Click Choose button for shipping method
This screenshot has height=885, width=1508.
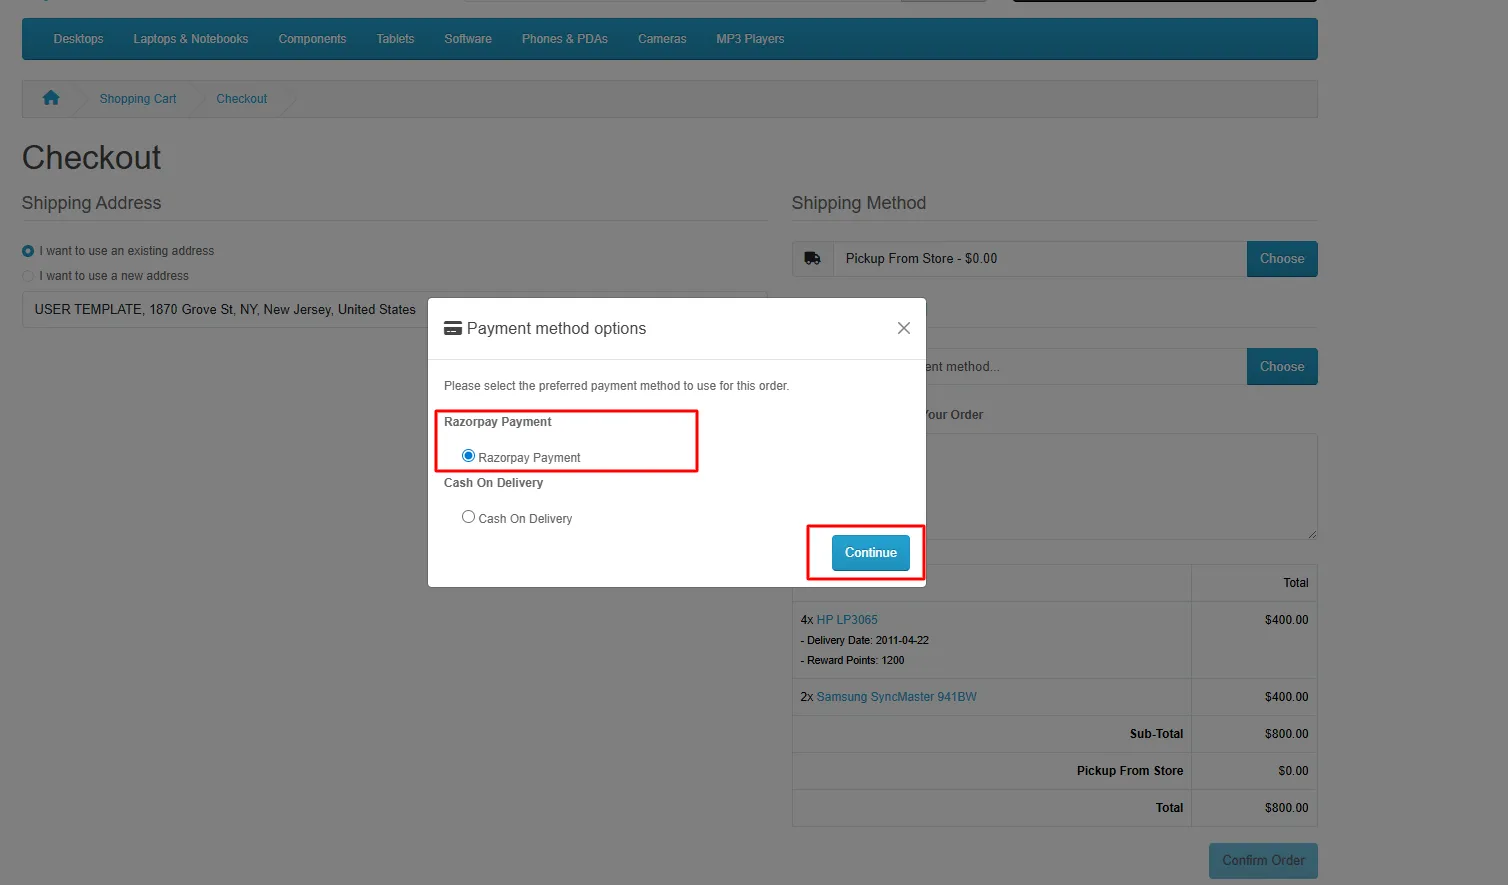1281,259
